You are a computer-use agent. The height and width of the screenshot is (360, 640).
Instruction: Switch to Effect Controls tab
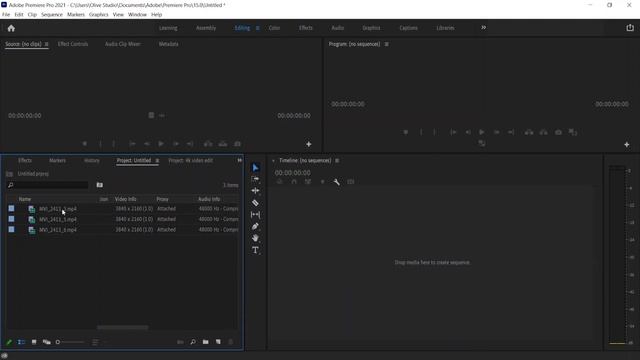(73, 44)
